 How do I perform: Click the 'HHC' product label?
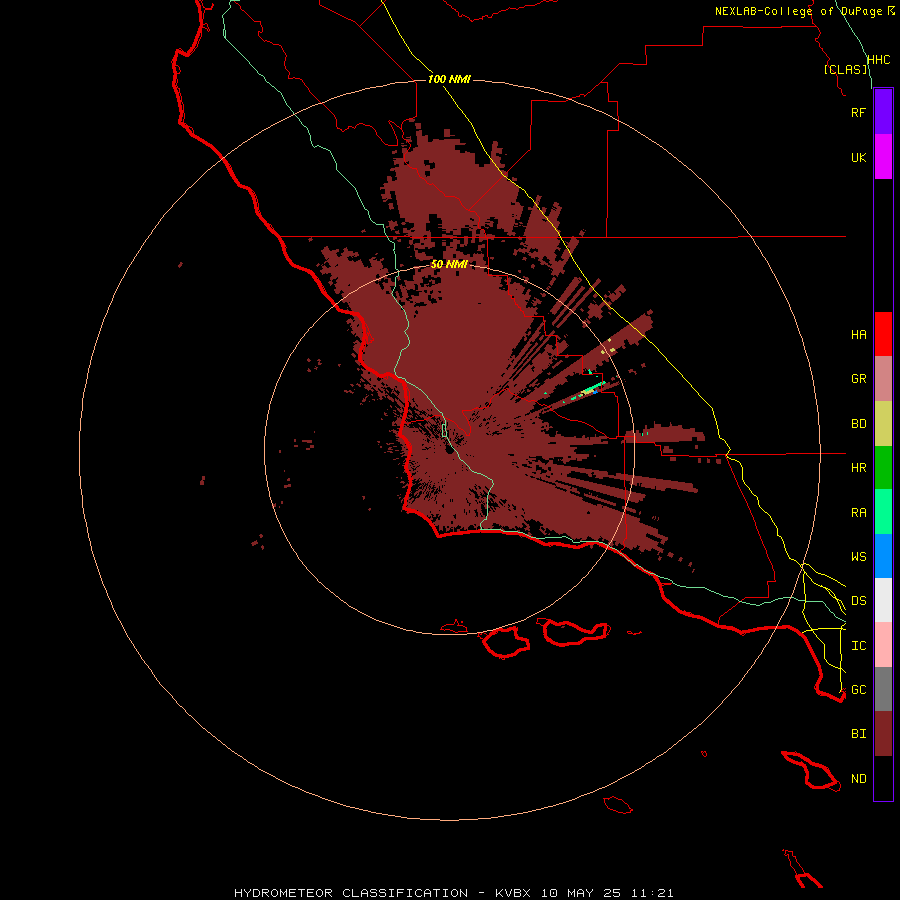click(x=878, y=60)
